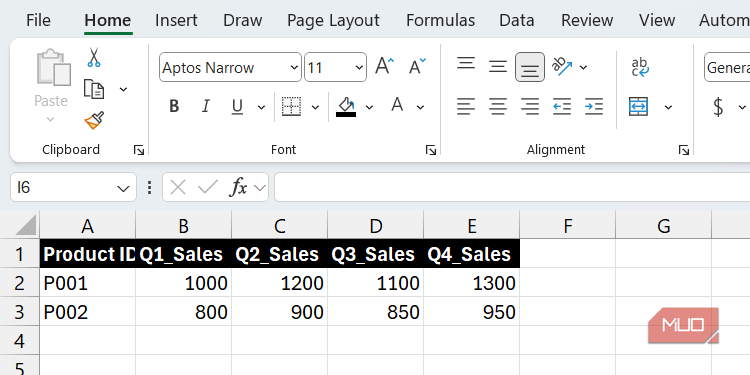Click the Orientation text-angle icon
750x375 pixels.
coord(562,66)
